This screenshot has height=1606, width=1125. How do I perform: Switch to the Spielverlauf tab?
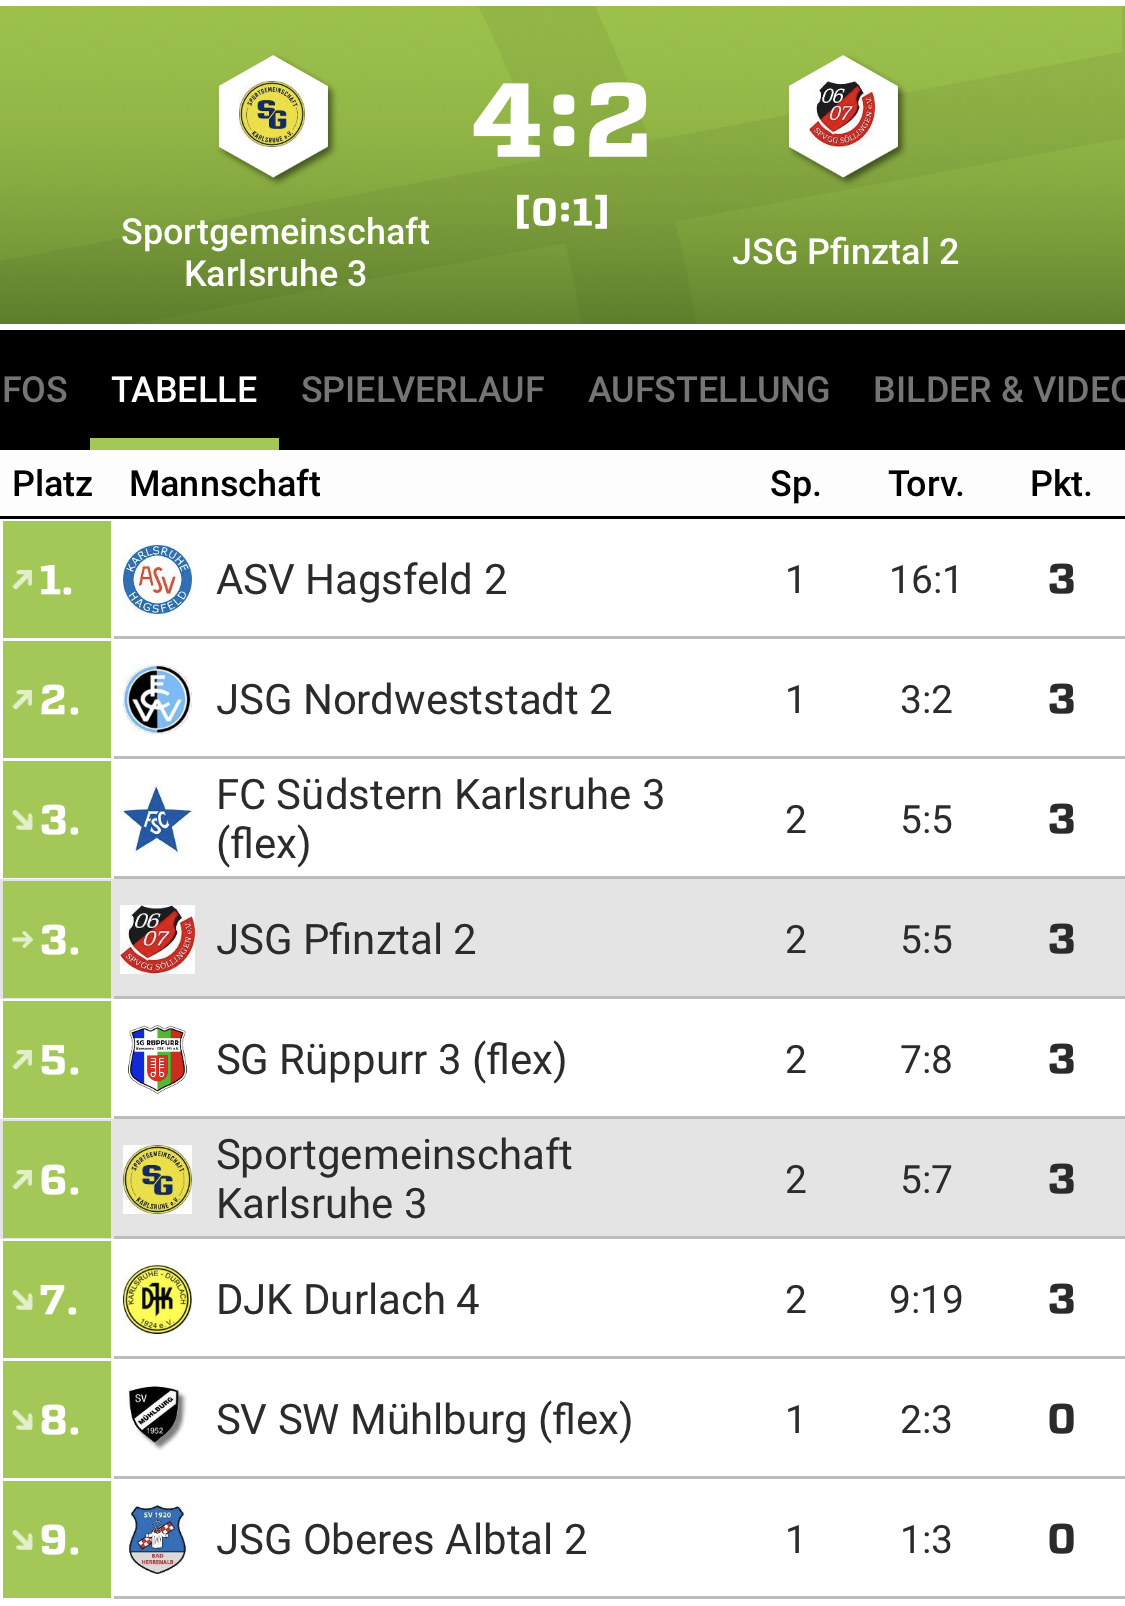point(422,390)
